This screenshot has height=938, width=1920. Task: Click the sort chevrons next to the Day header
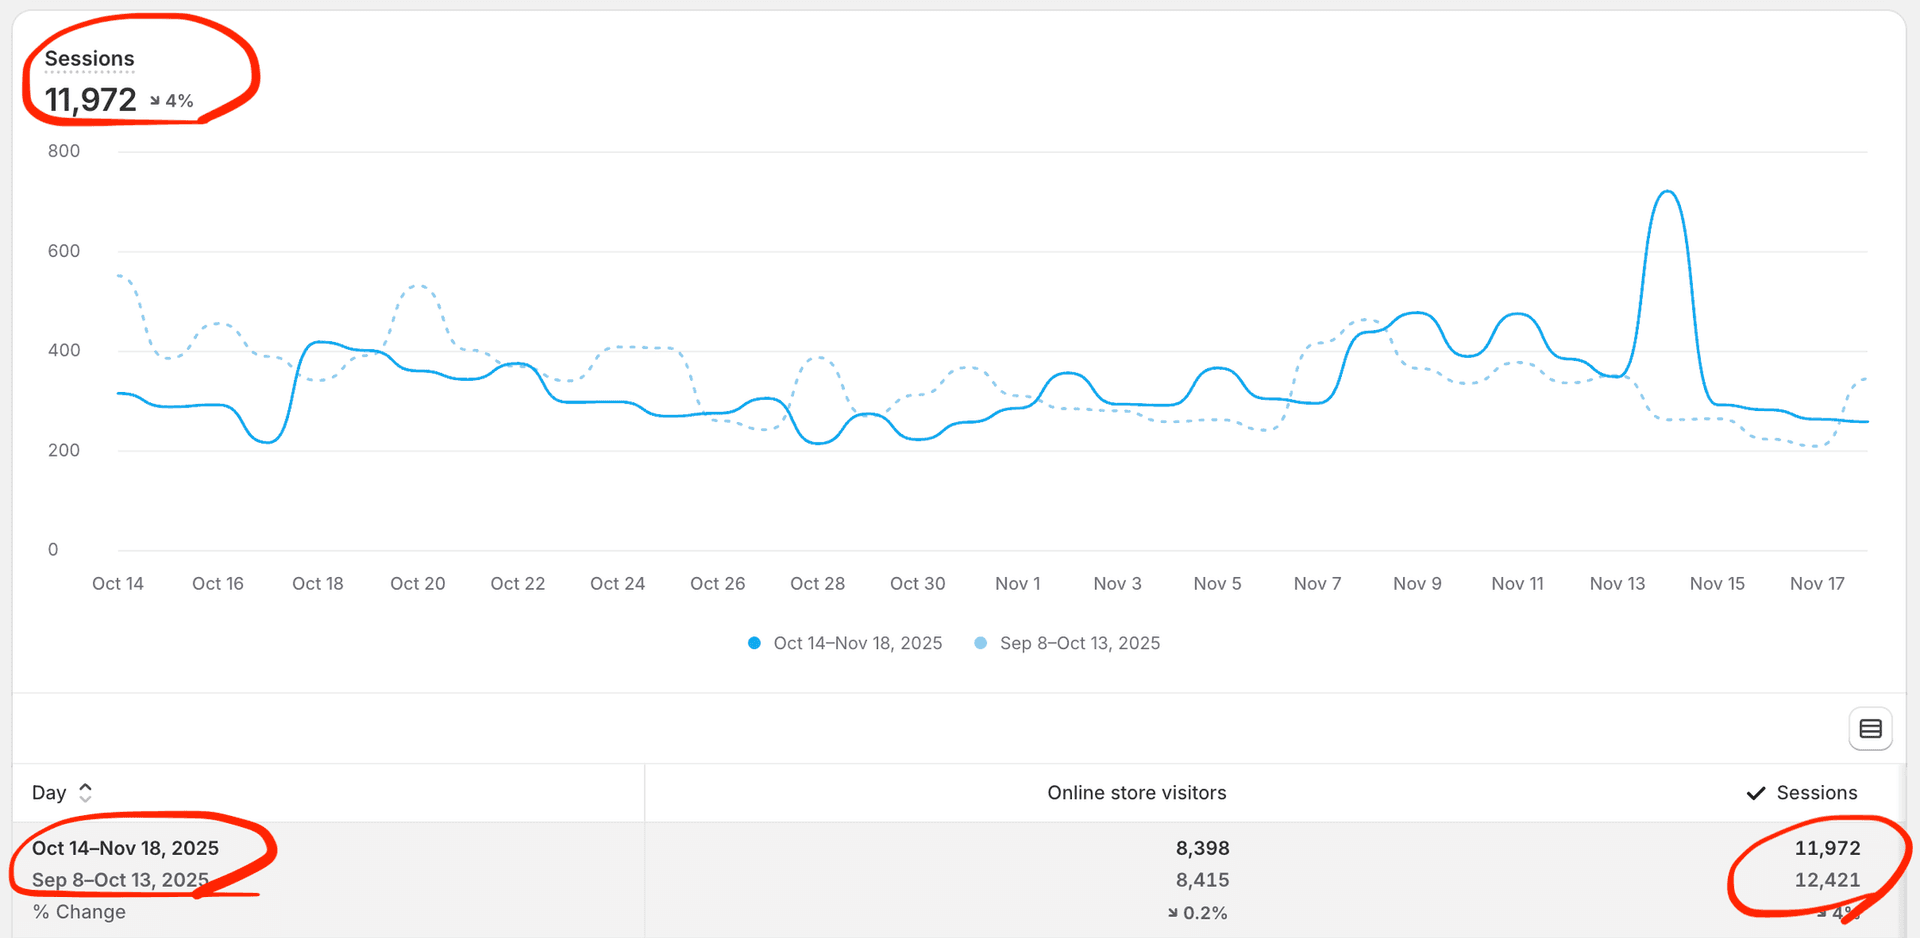[85, 791]
